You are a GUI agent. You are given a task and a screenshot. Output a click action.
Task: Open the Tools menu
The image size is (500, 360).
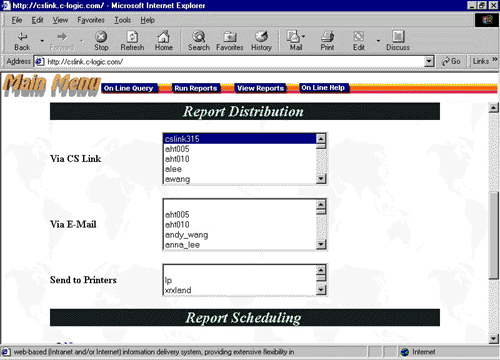coord(123,20)
